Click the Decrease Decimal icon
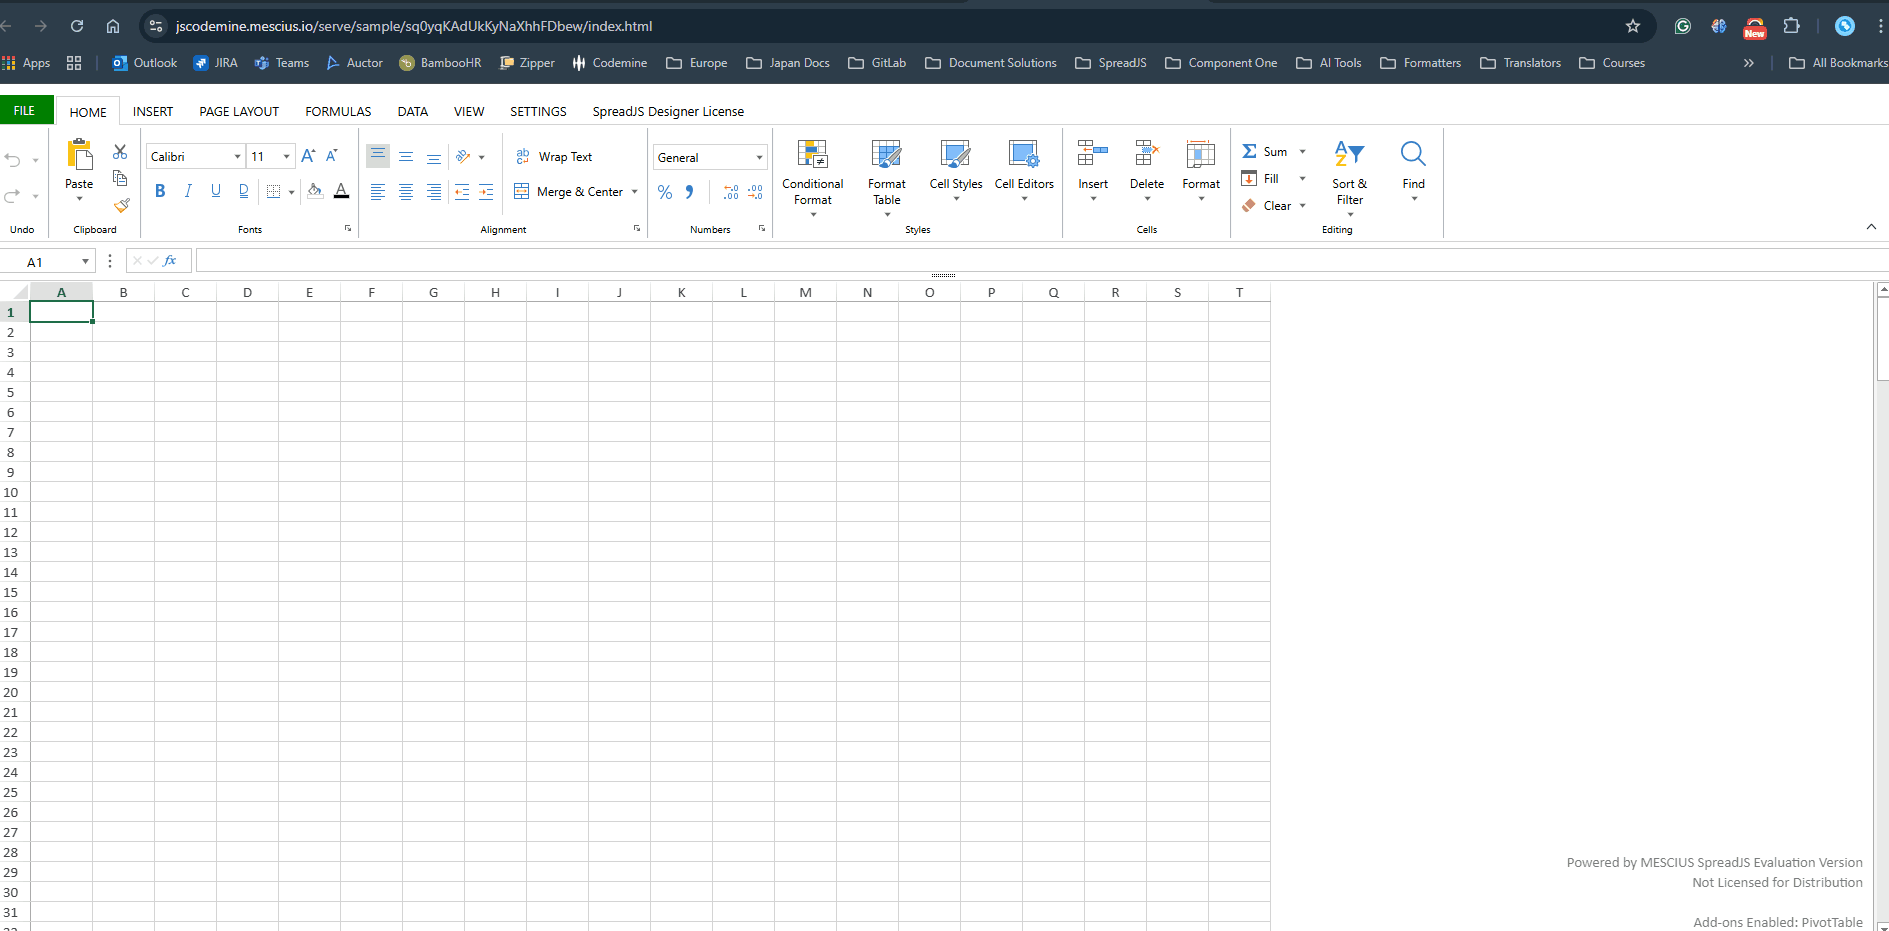1889x931 pixels. pos(755,192)
